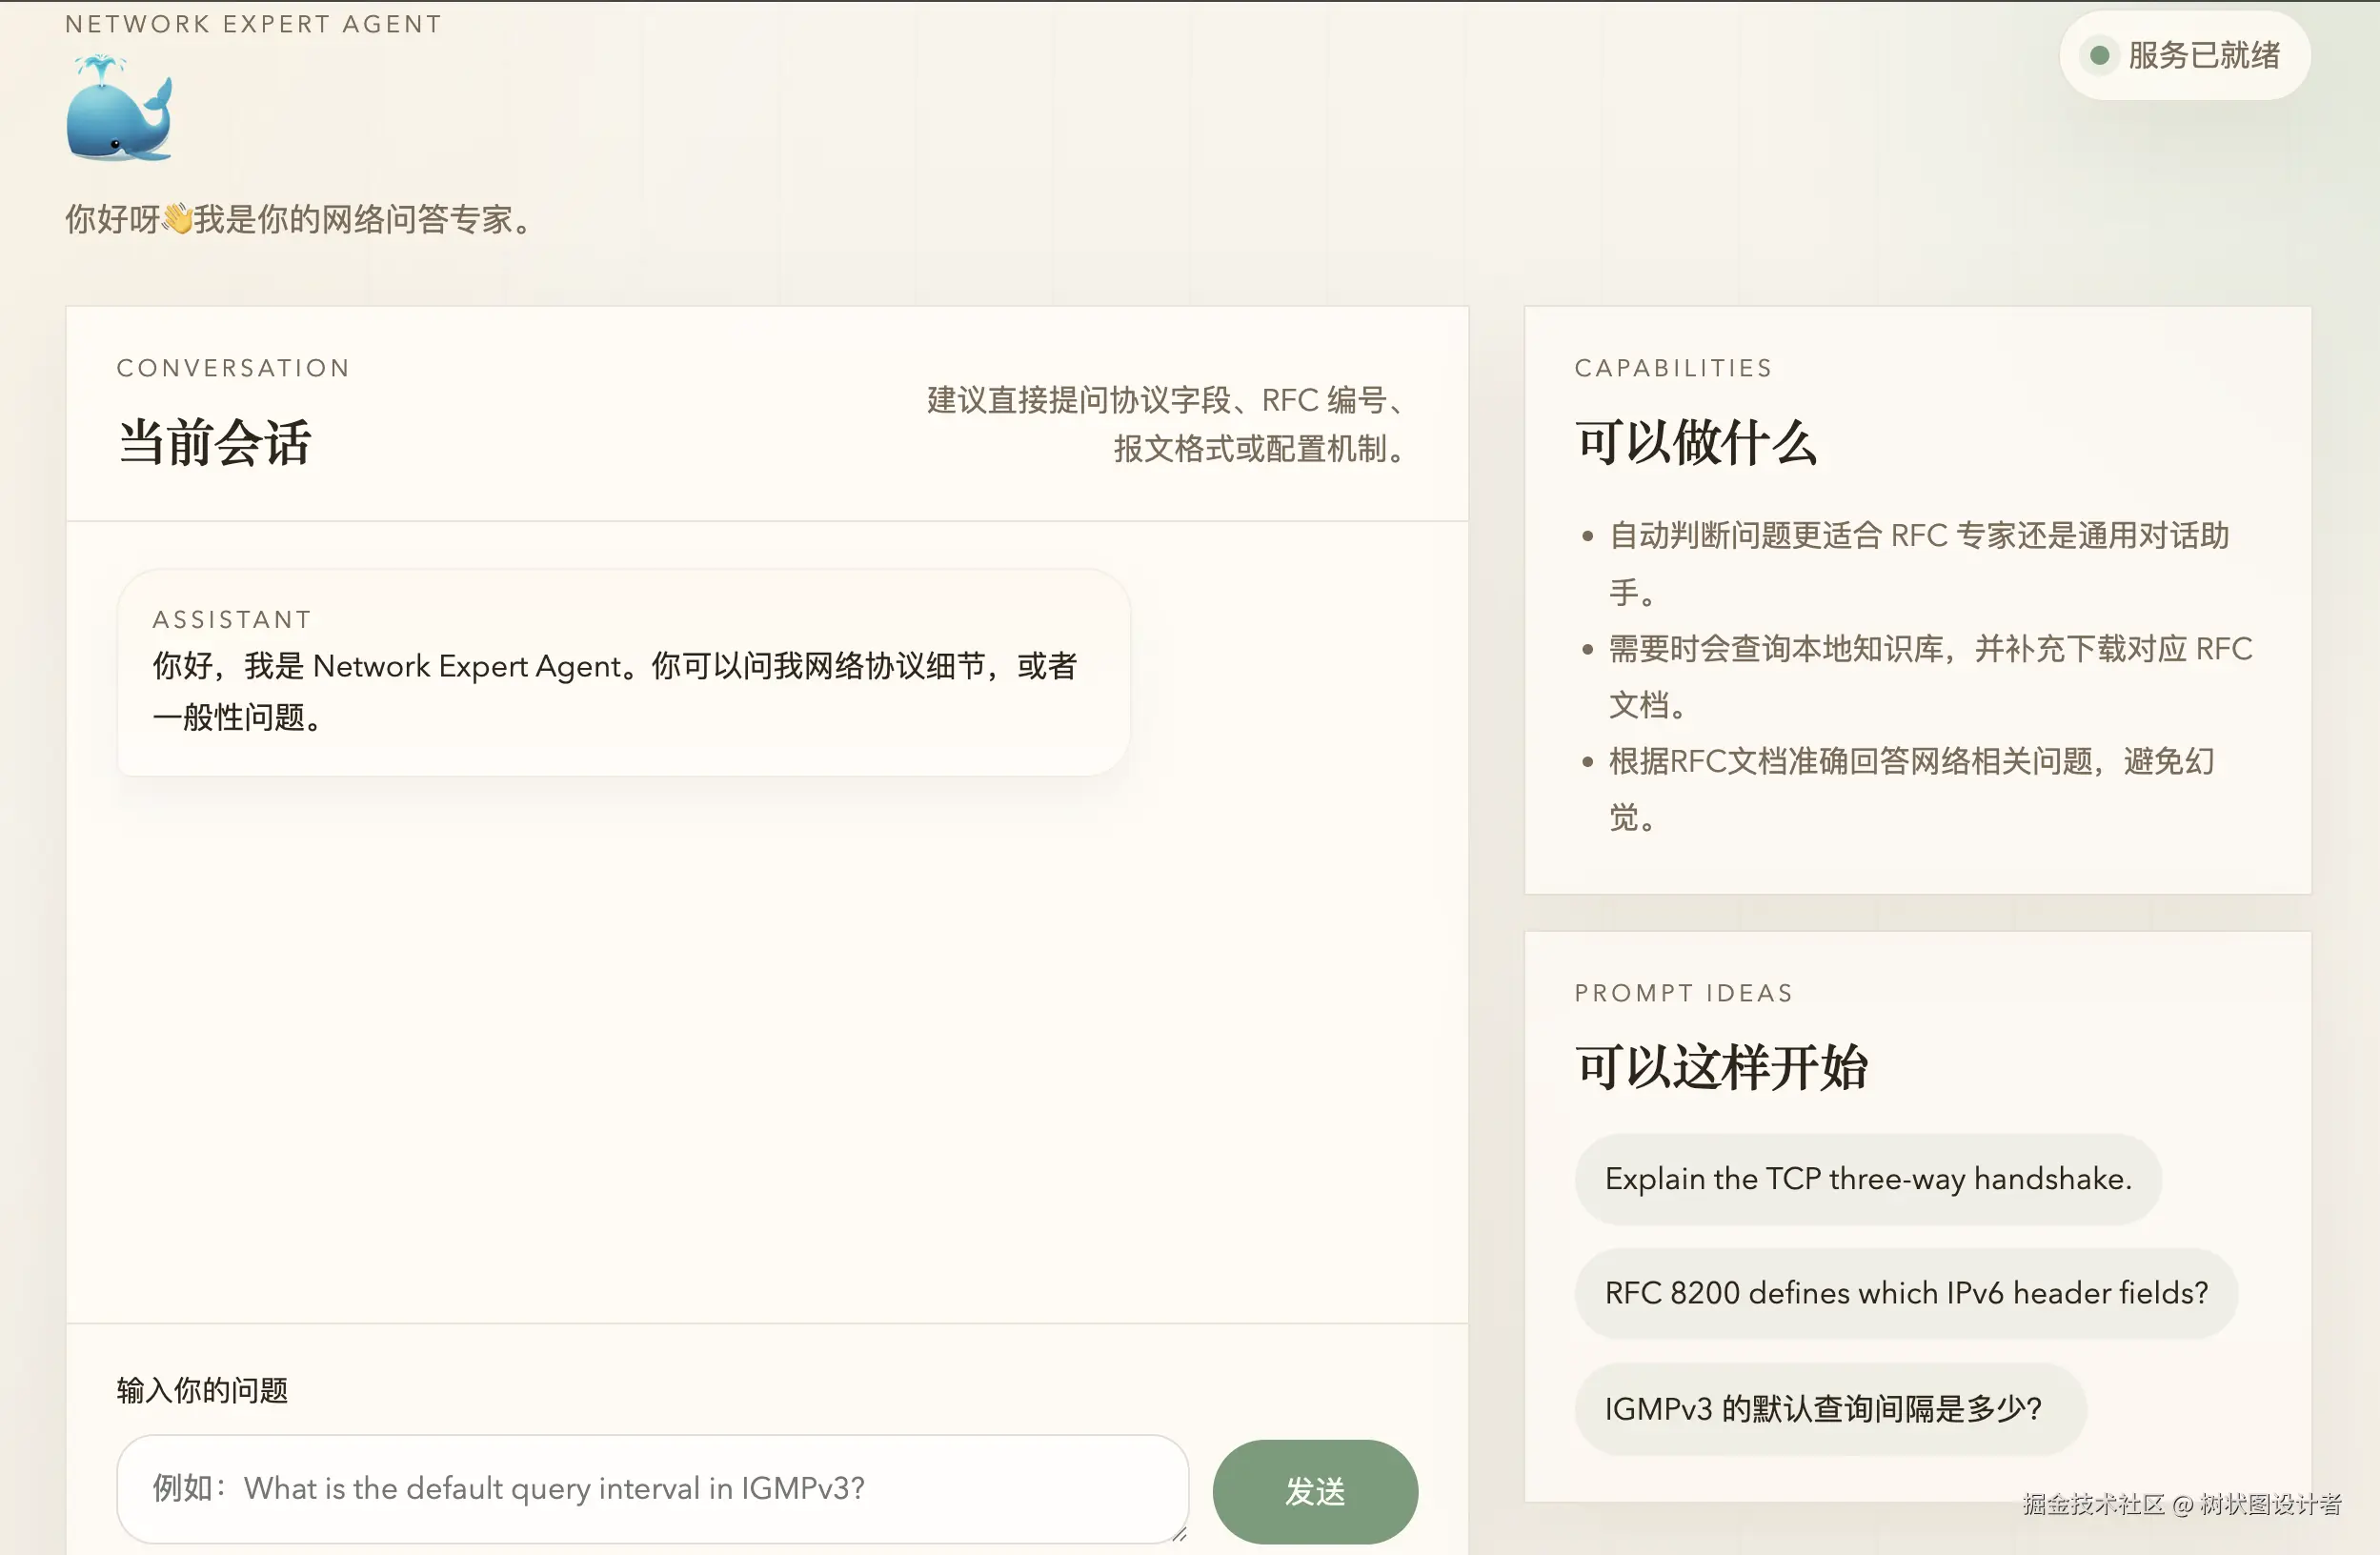This screenshot has width=2380, height=1555.
Task: Click the 可以这样开始 prompt ideas heading
Action: (x=1721, y=1067)
